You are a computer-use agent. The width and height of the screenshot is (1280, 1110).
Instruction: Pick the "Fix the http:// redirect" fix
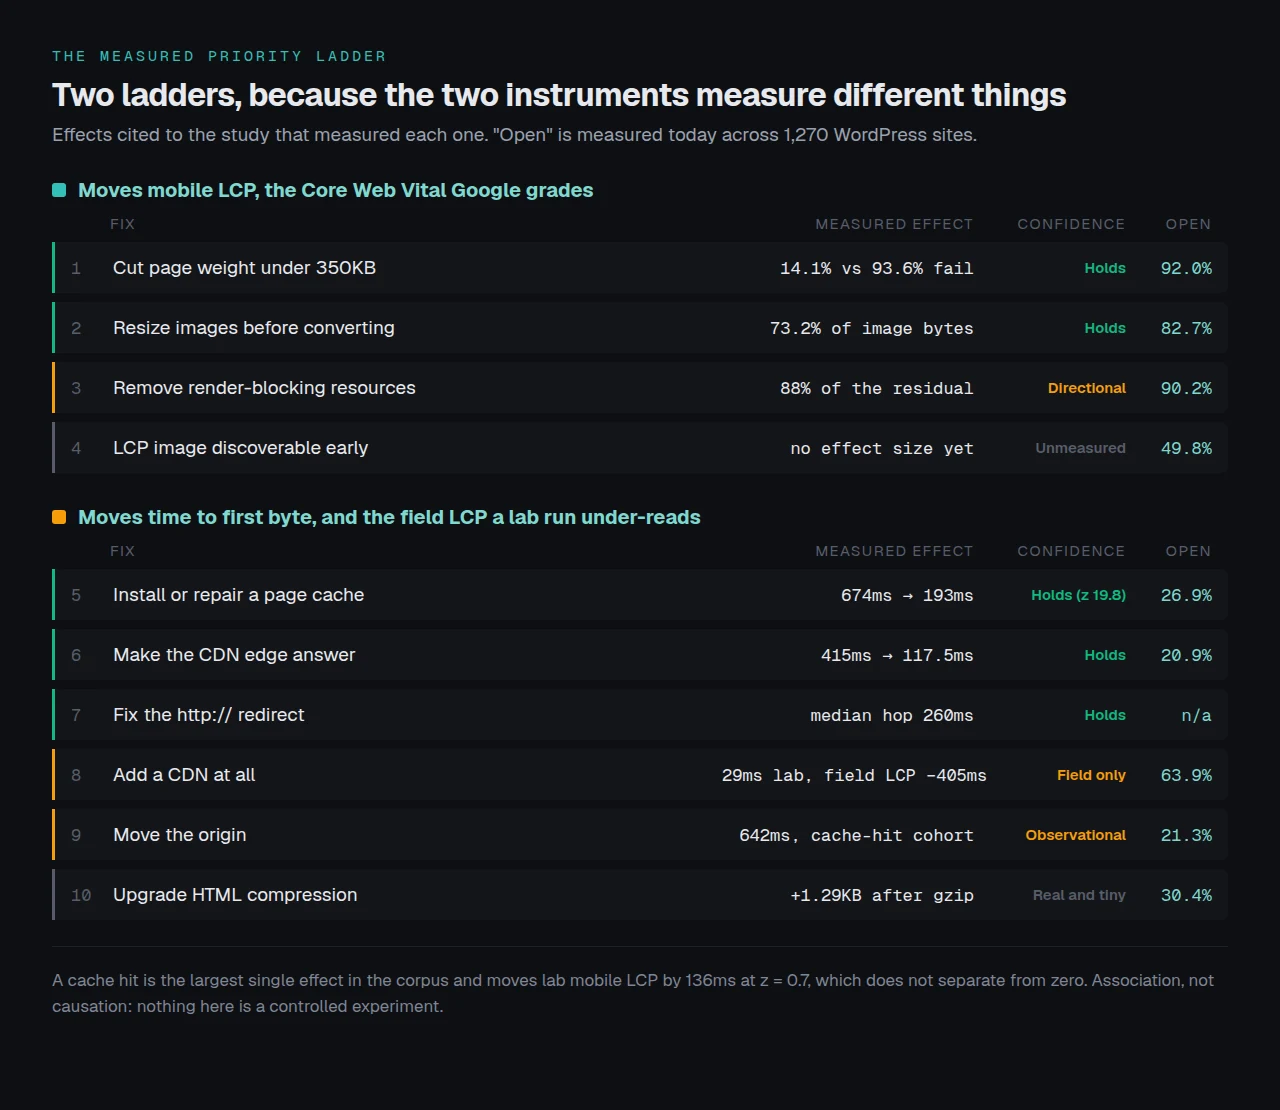[208, 715]
